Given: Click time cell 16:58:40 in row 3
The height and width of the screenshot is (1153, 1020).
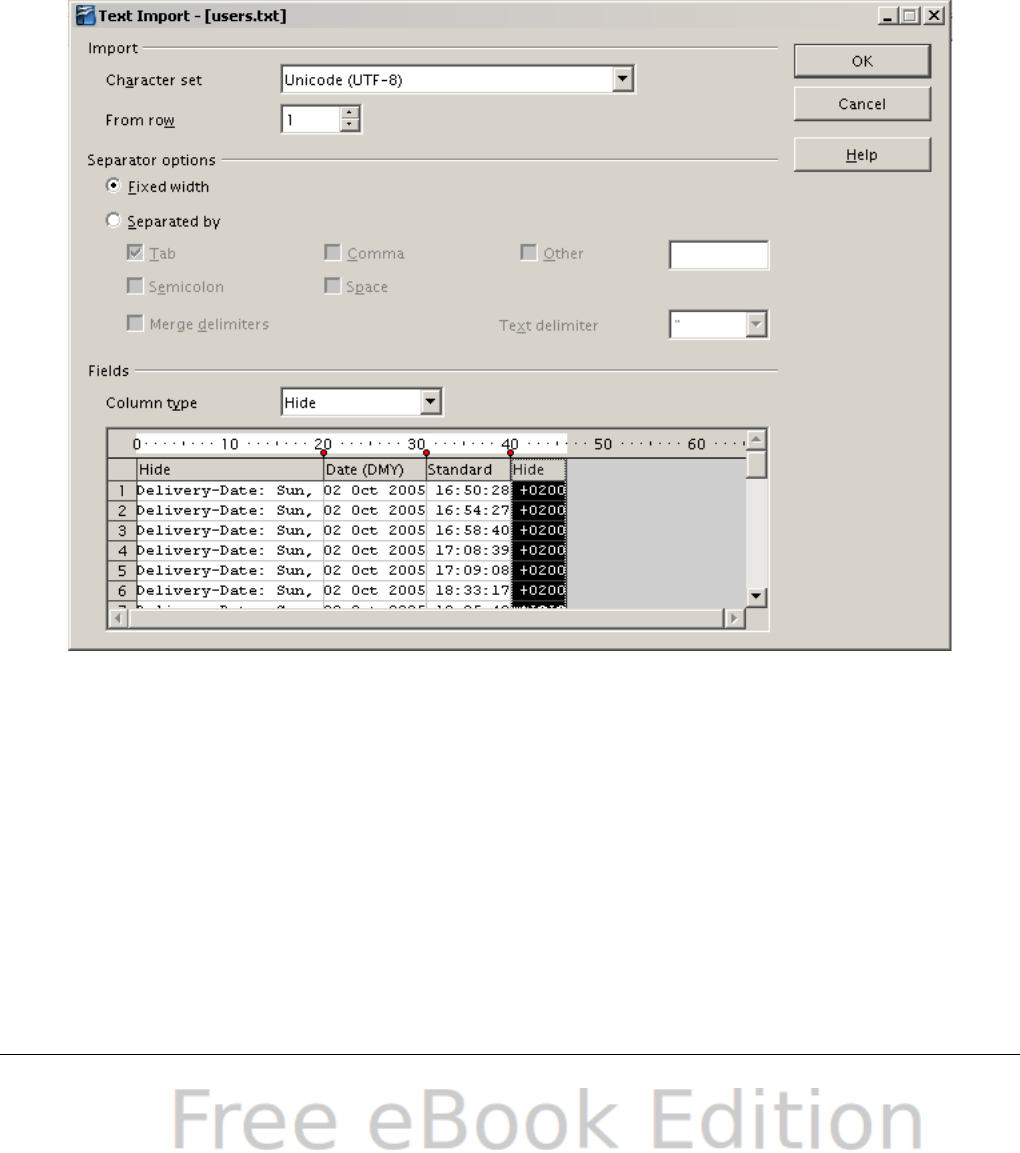Looking at the screenshot, I should (x=468, y=529).
